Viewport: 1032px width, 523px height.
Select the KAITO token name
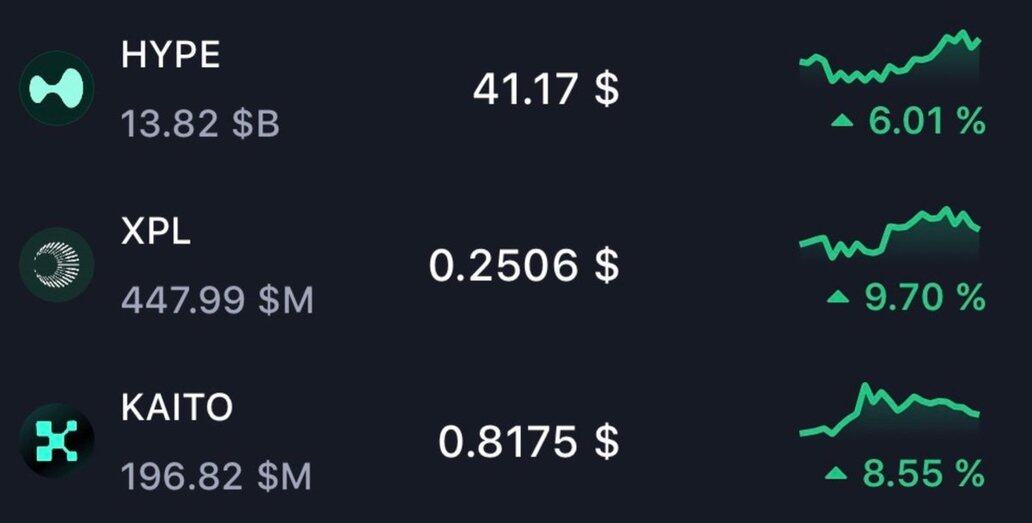177,408
